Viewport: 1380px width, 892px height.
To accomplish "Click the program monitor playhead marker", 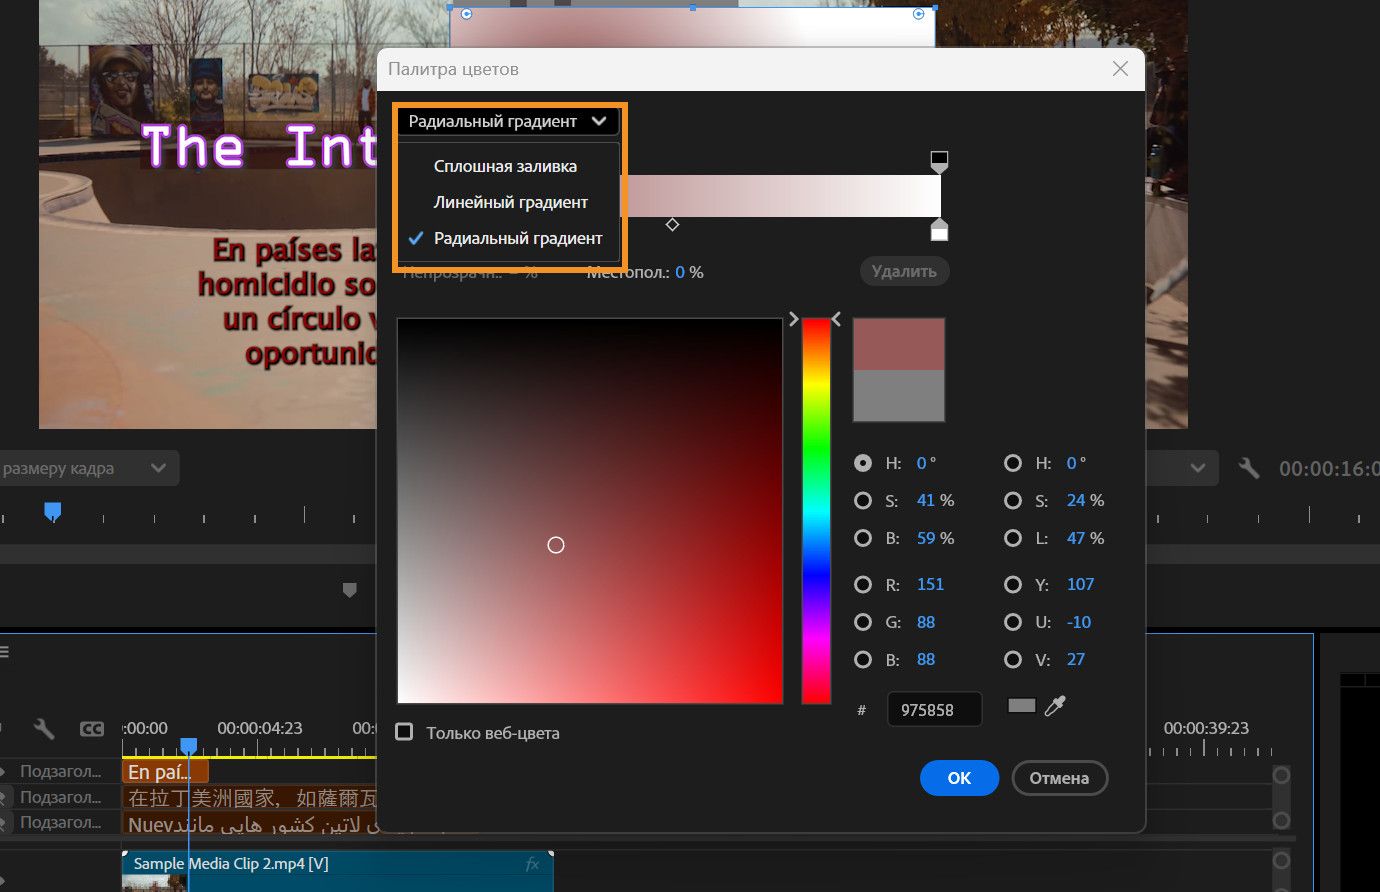I will pos(53,512).
